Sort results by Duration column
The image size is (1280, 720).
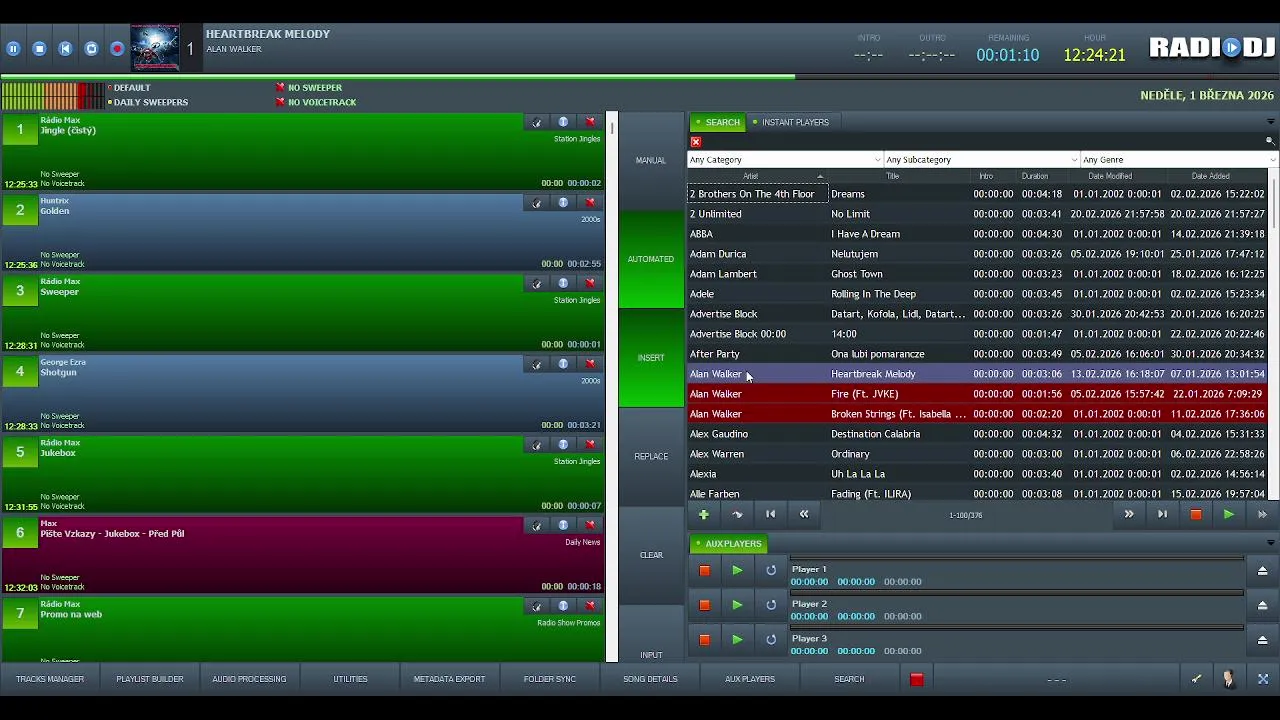pyautogui.click(x=1035, y=177)
